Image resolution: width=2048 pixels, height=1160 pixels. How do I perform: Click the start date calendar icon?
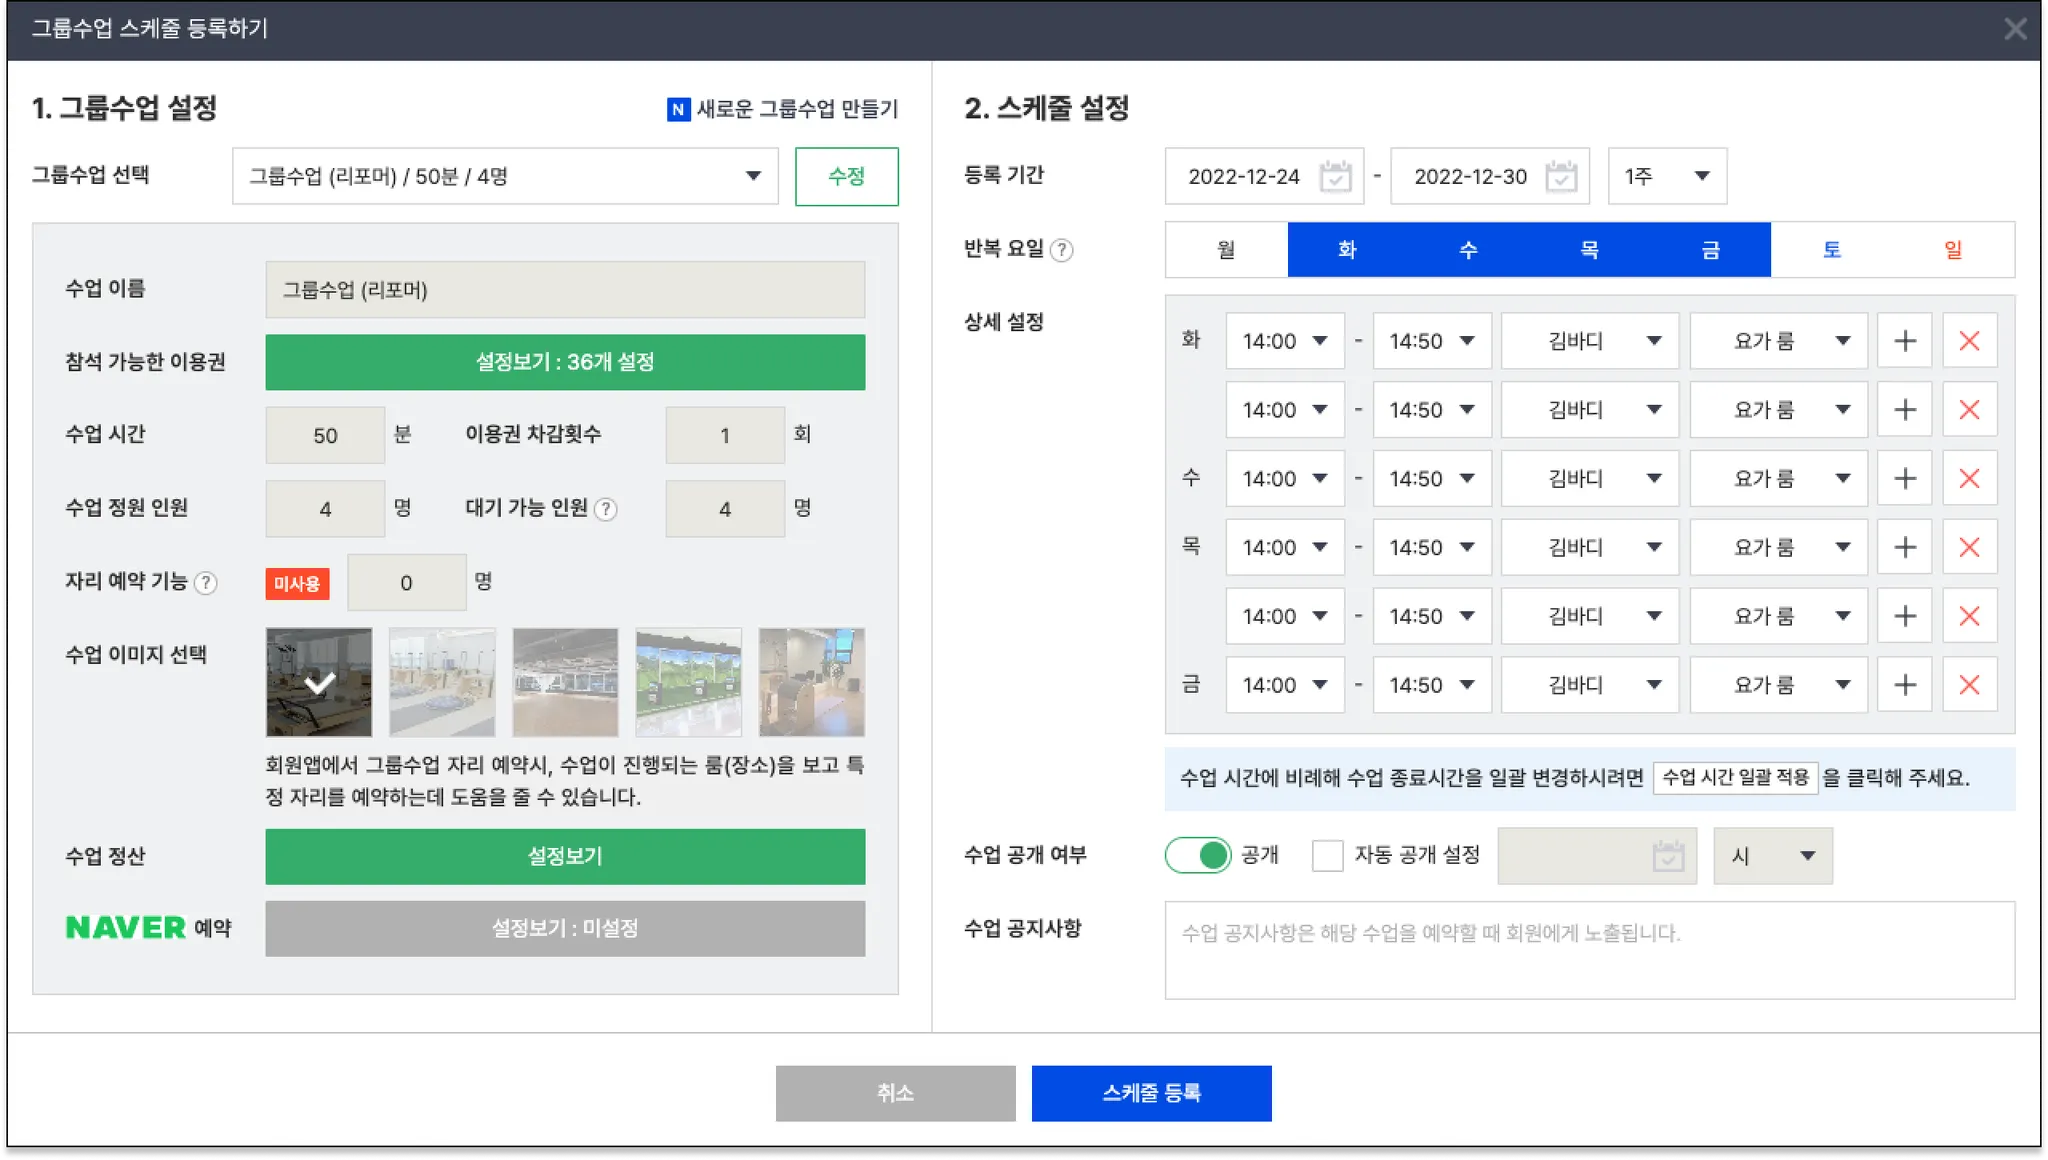click(x=1335, y=176)
